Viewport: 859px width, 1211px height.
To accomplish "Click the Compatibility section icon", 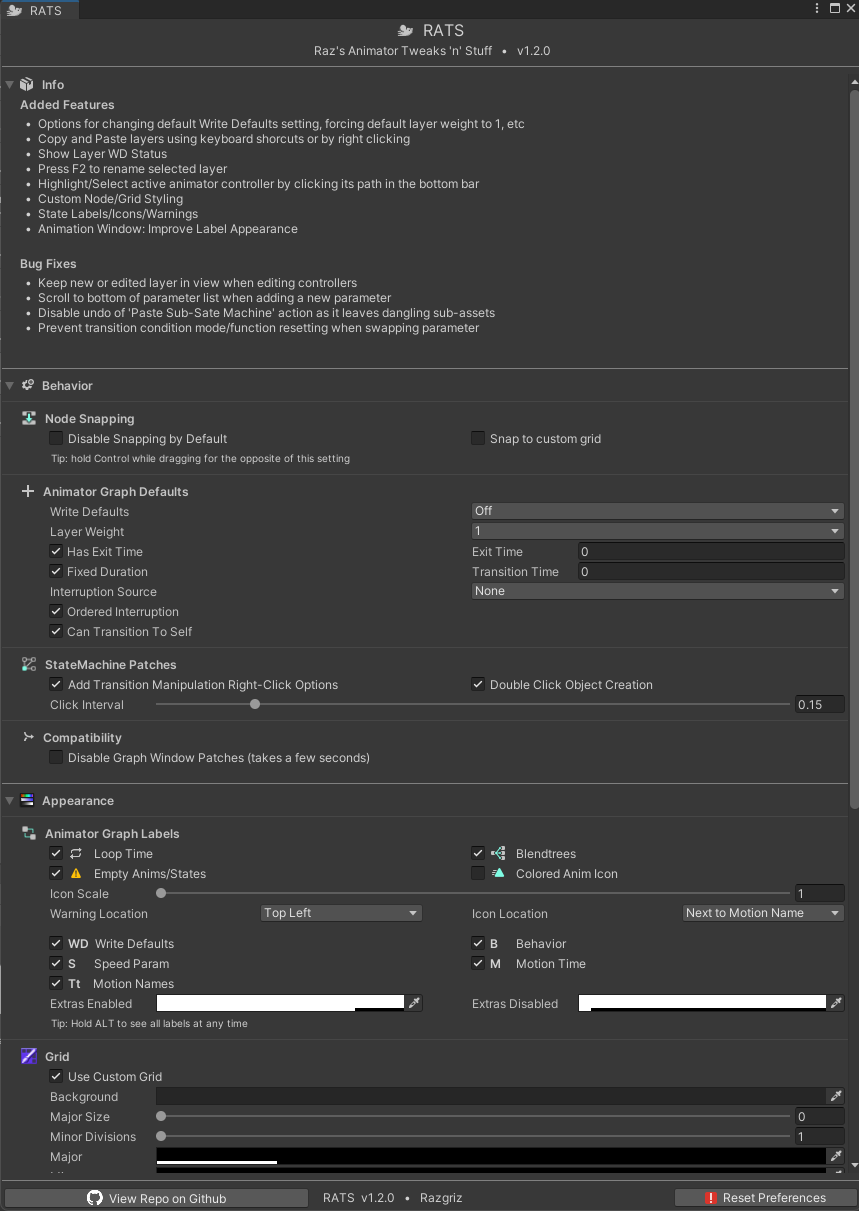I will [x=28, y=737].
